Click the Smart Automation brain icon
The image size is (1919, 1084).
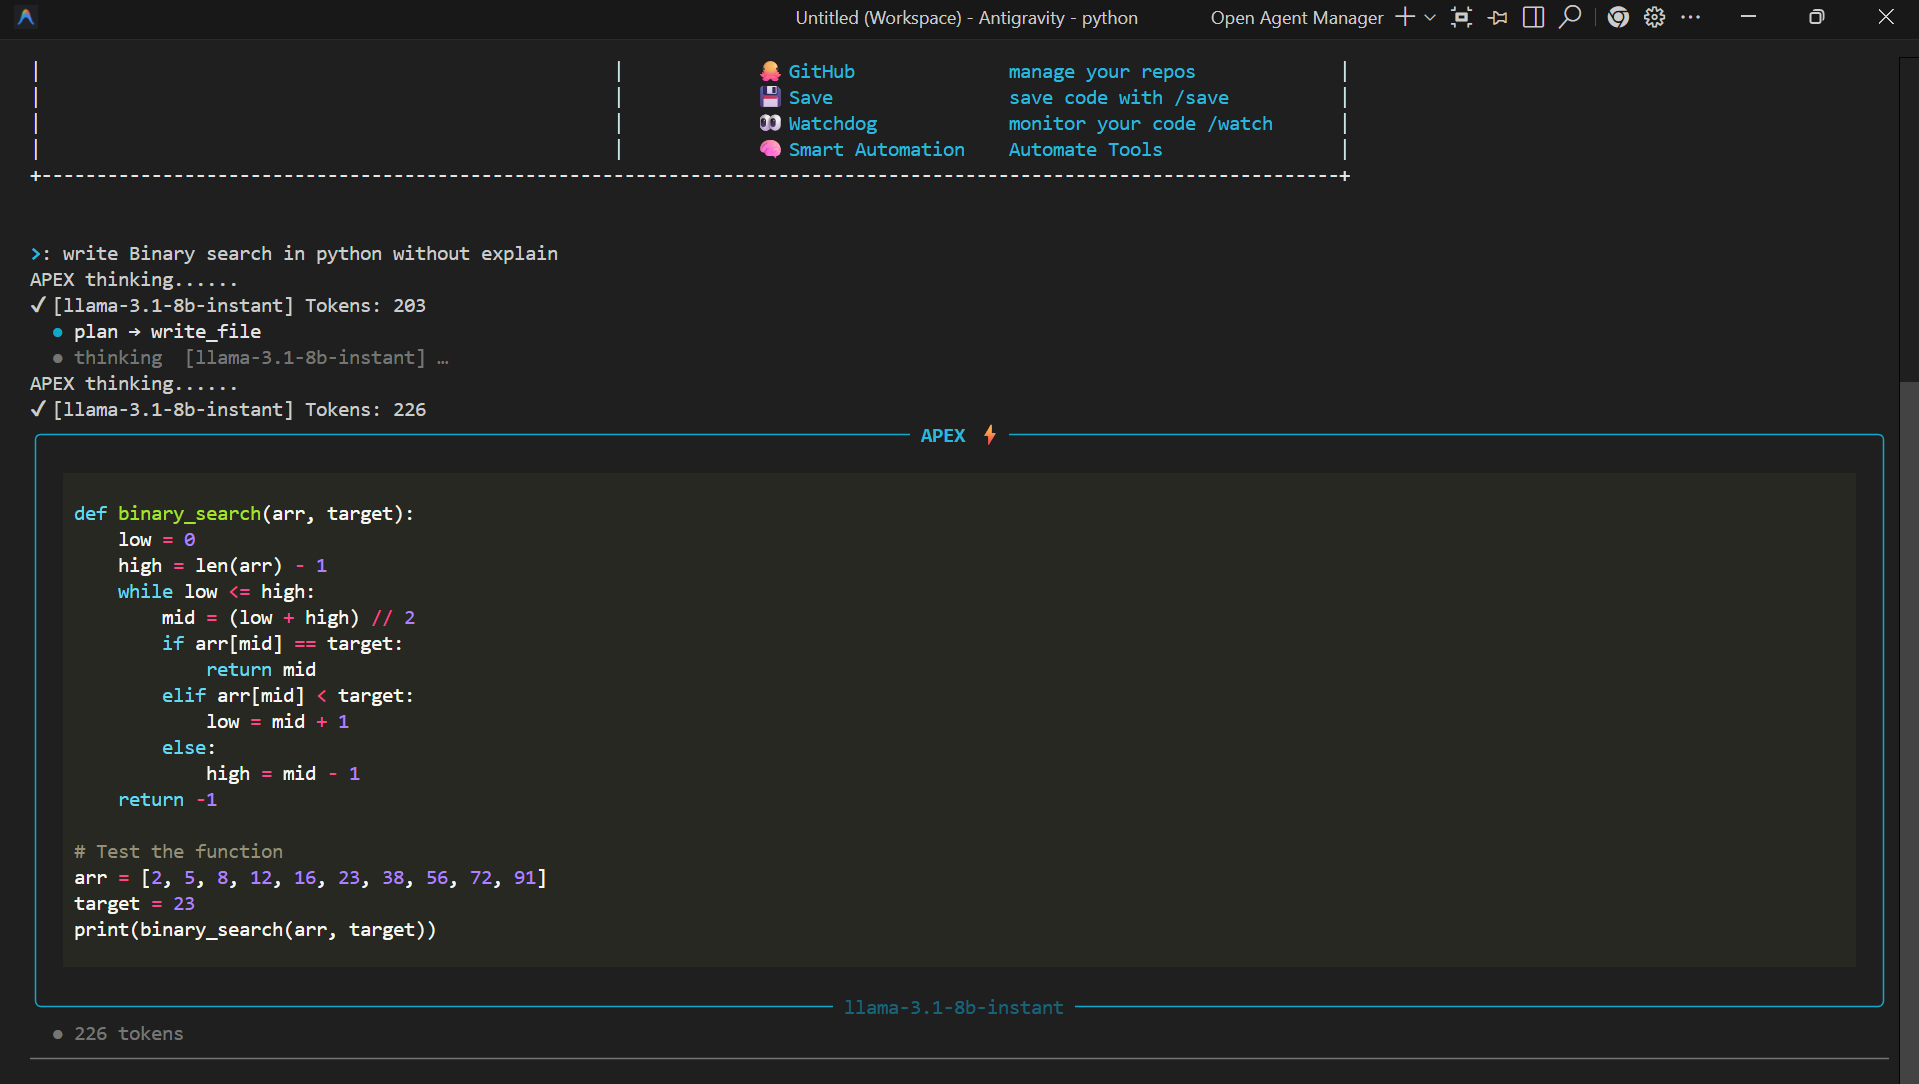pos(770,149)
